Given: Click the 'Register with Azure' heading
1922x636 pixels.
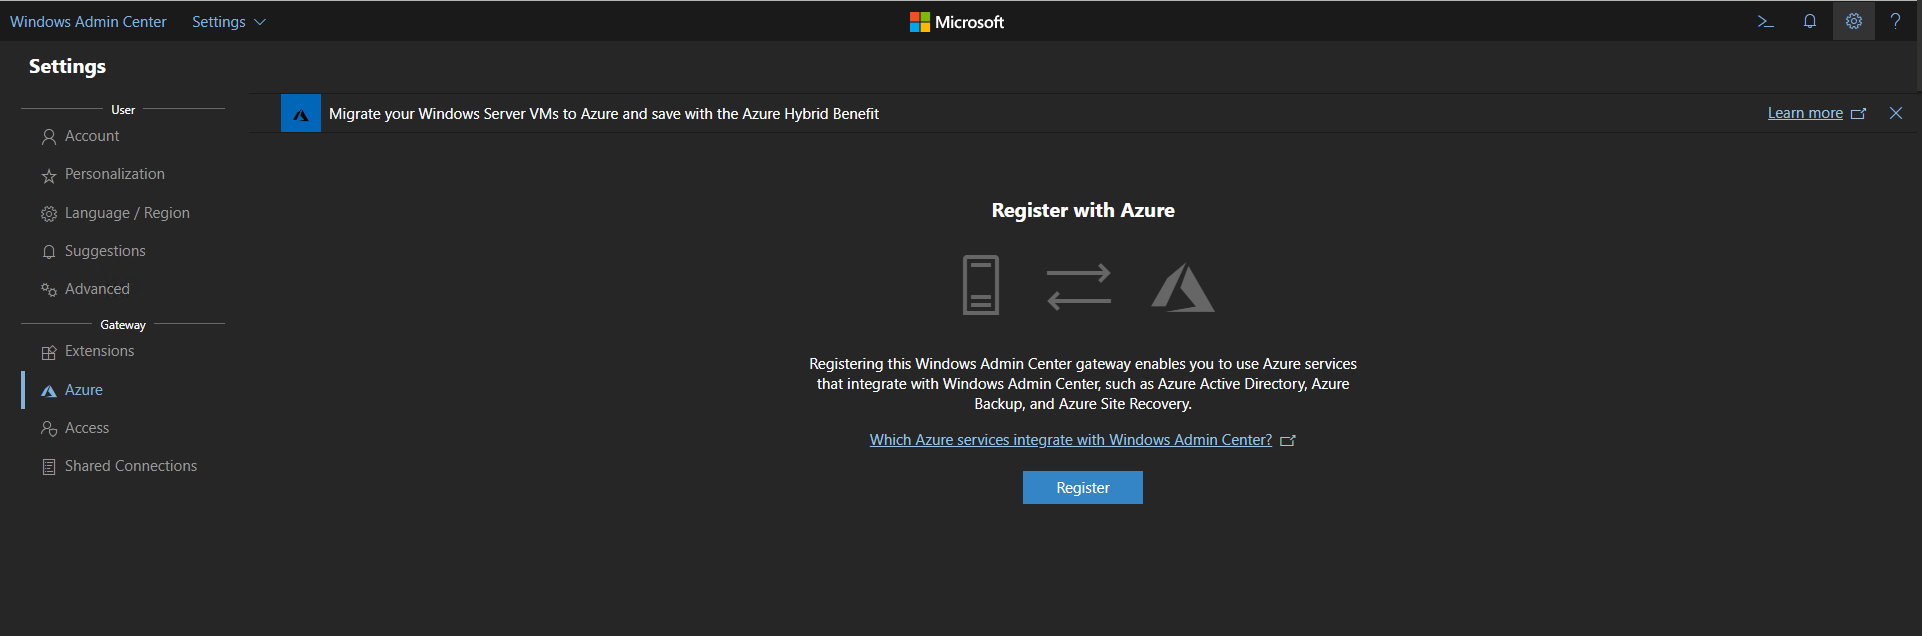Looking at the screenshot, I should 1083,210.
